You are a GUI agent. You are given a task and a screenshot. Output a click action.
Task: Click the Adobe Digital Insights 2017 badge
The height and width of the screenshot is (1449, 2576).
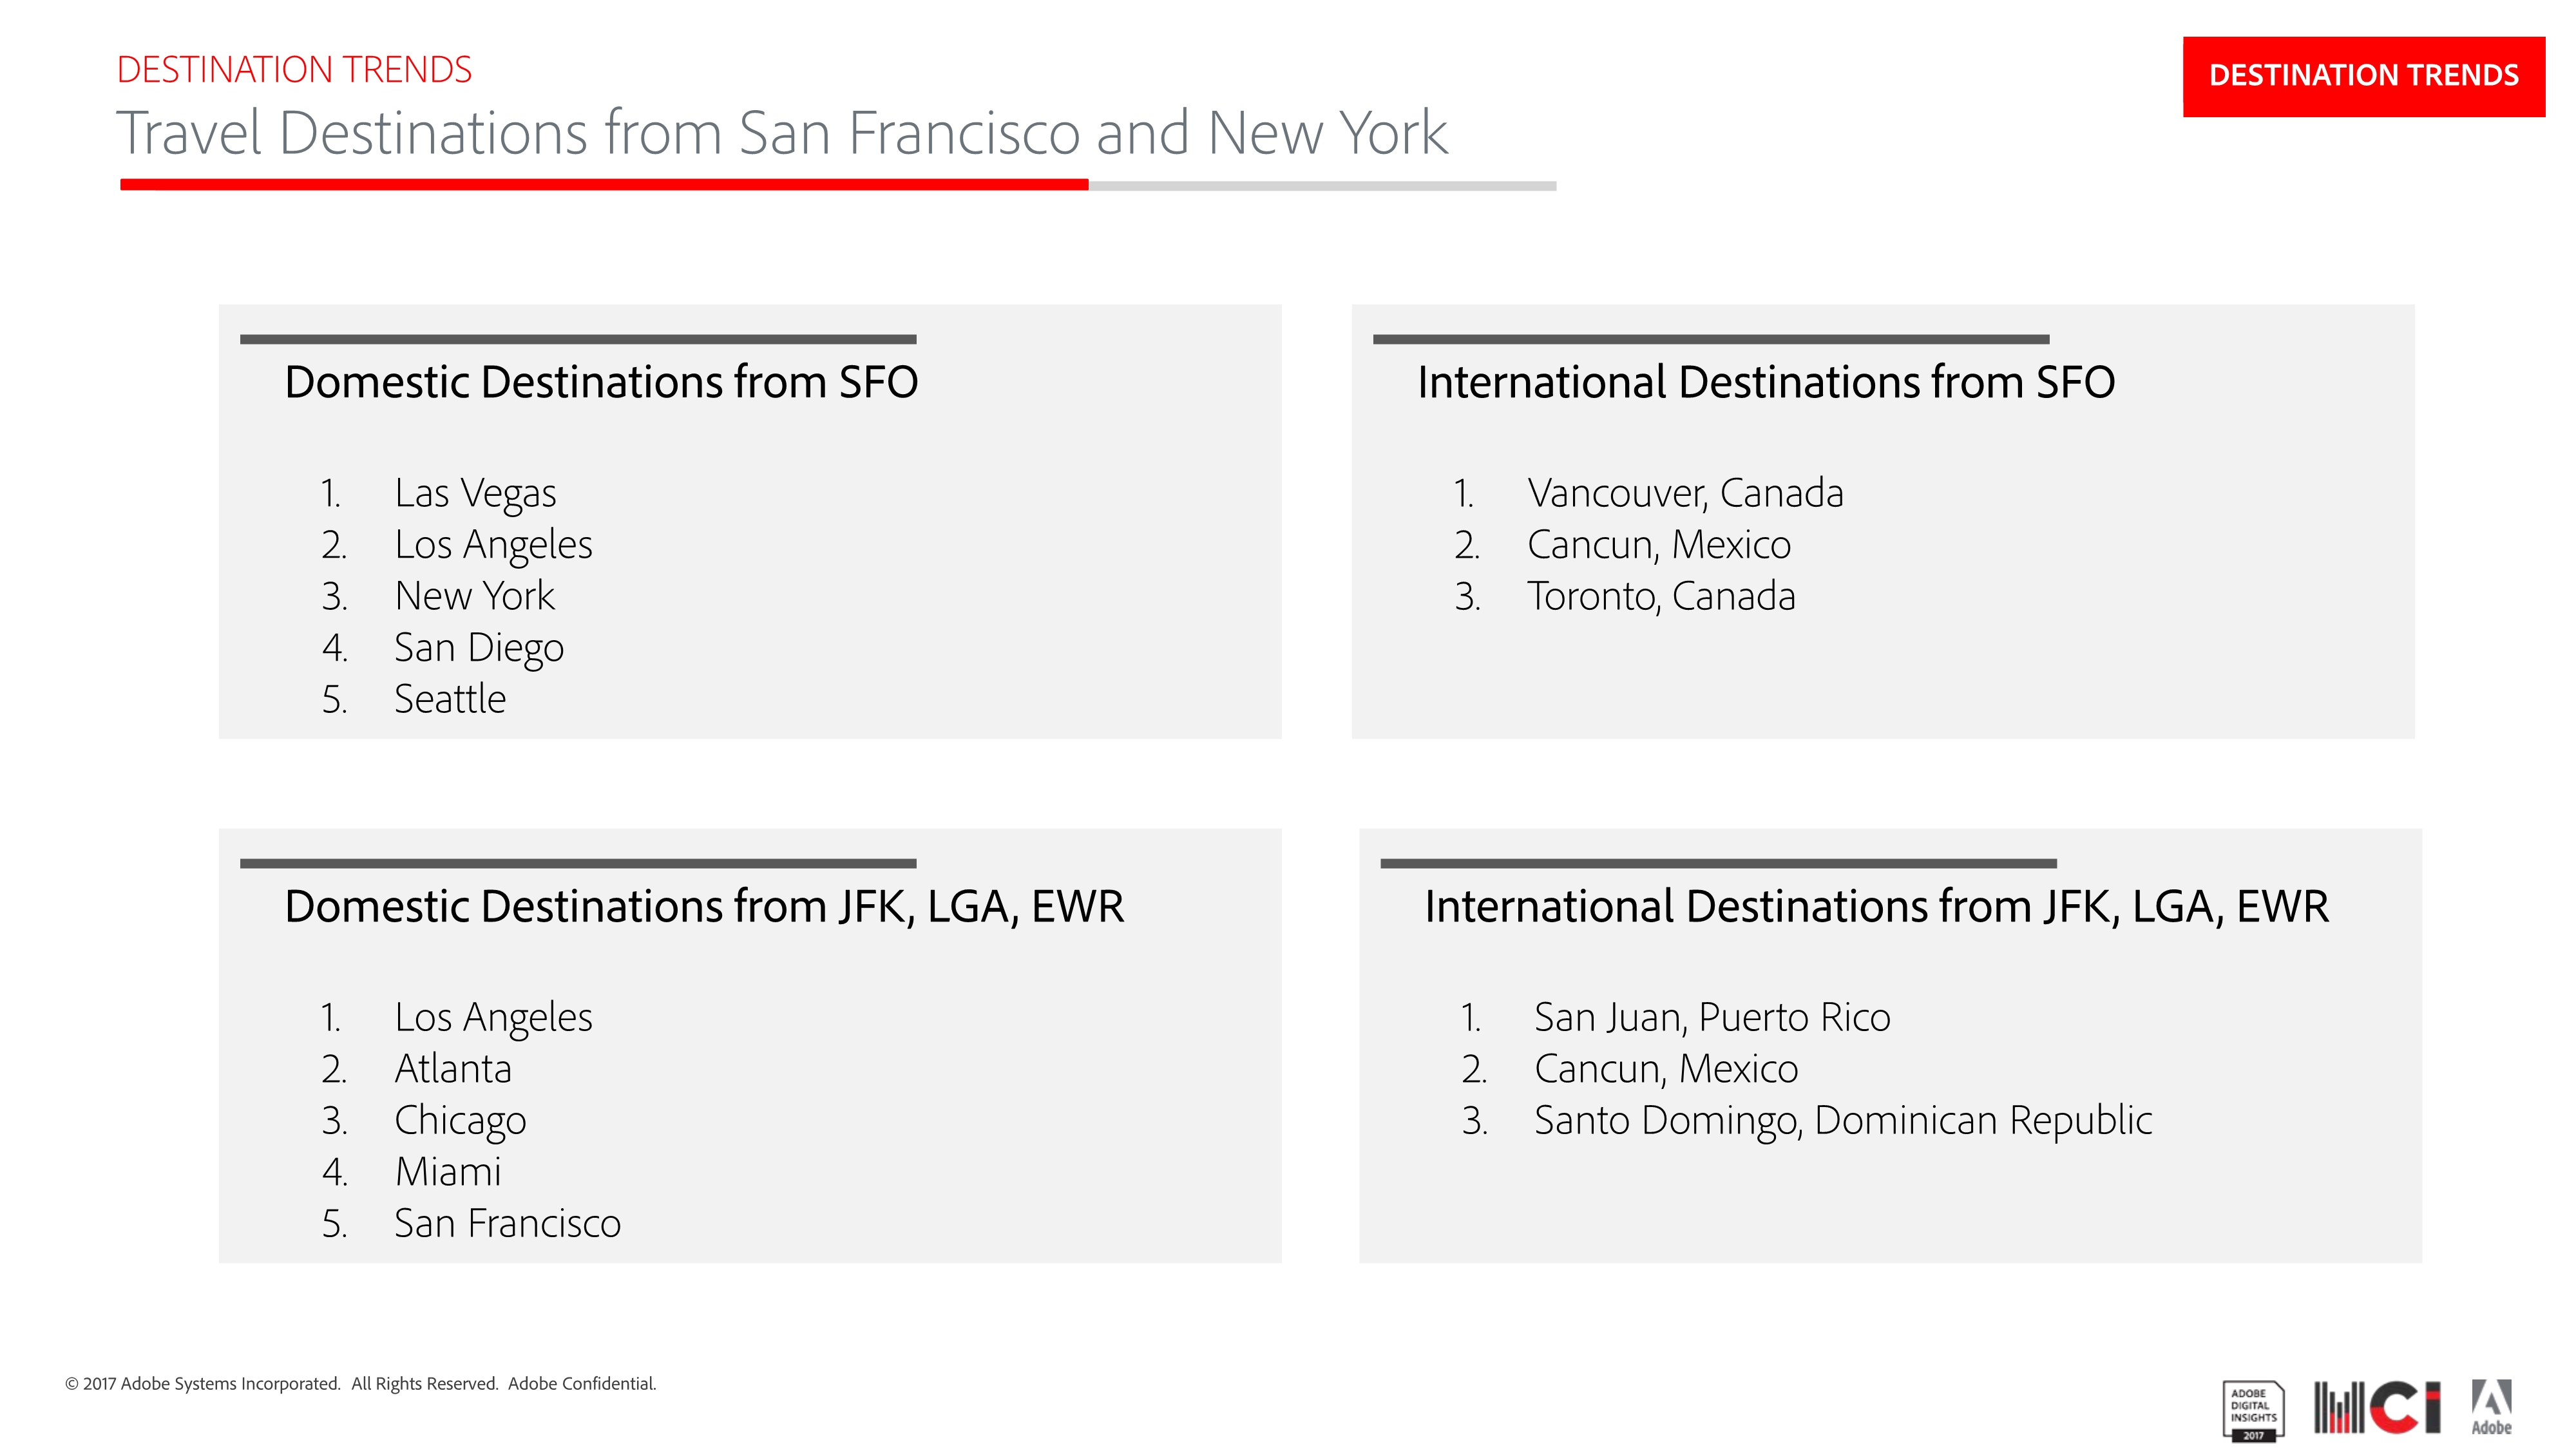[x=2252, y=1411]
